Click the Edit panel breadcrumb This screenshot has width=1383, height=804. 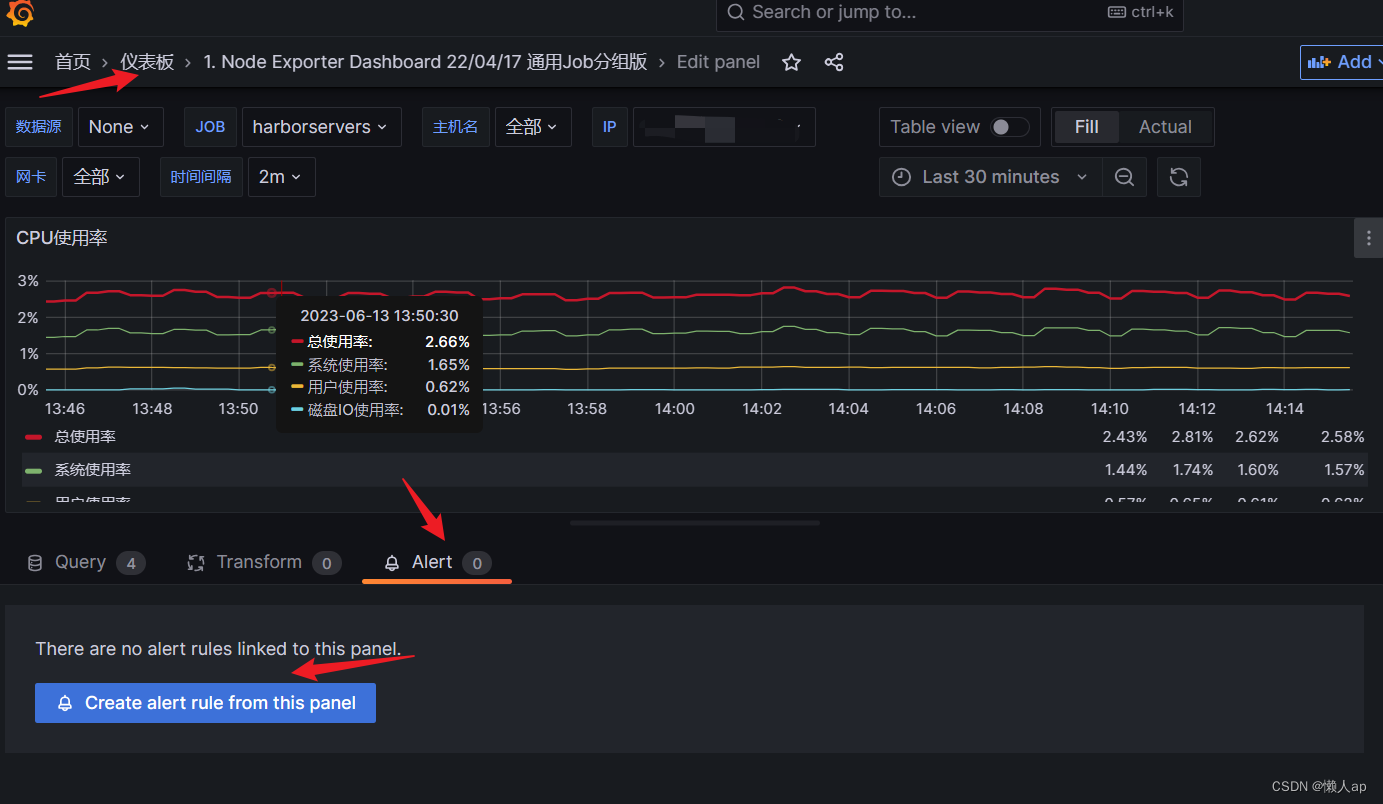718,62
